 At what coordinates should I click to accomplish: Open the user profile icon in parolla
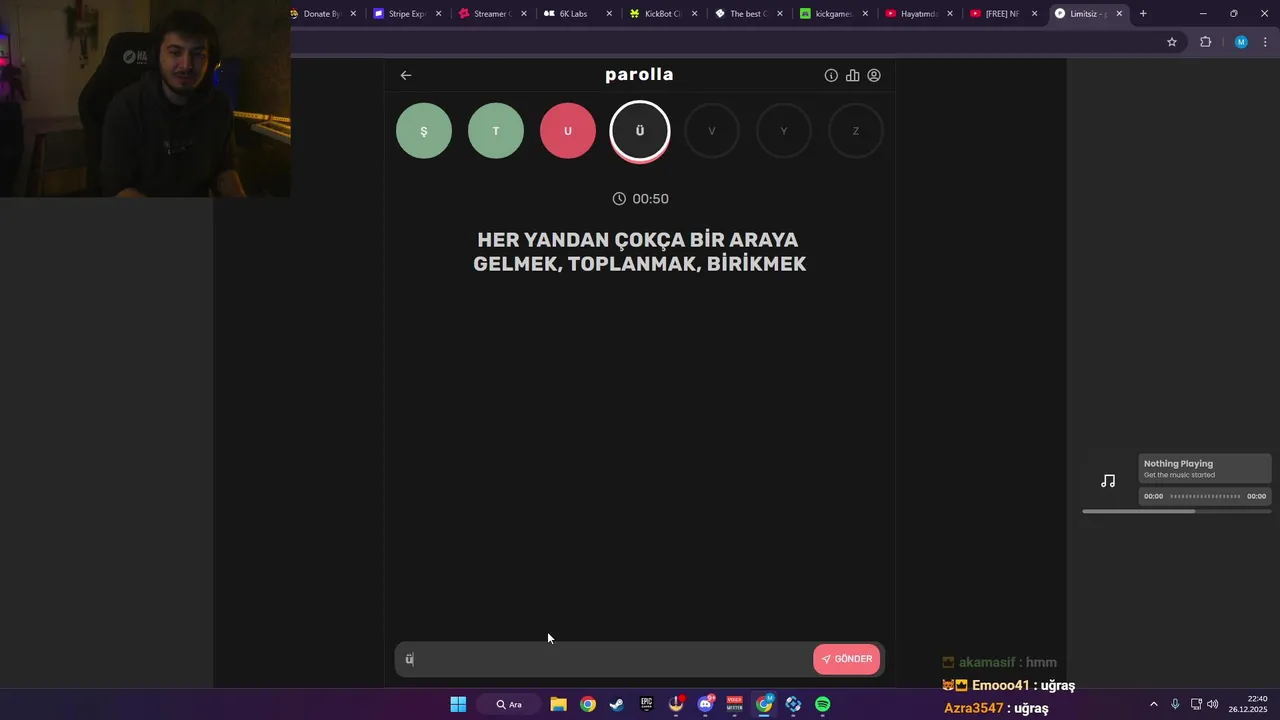pyautogui.click(x=874, y=75)
